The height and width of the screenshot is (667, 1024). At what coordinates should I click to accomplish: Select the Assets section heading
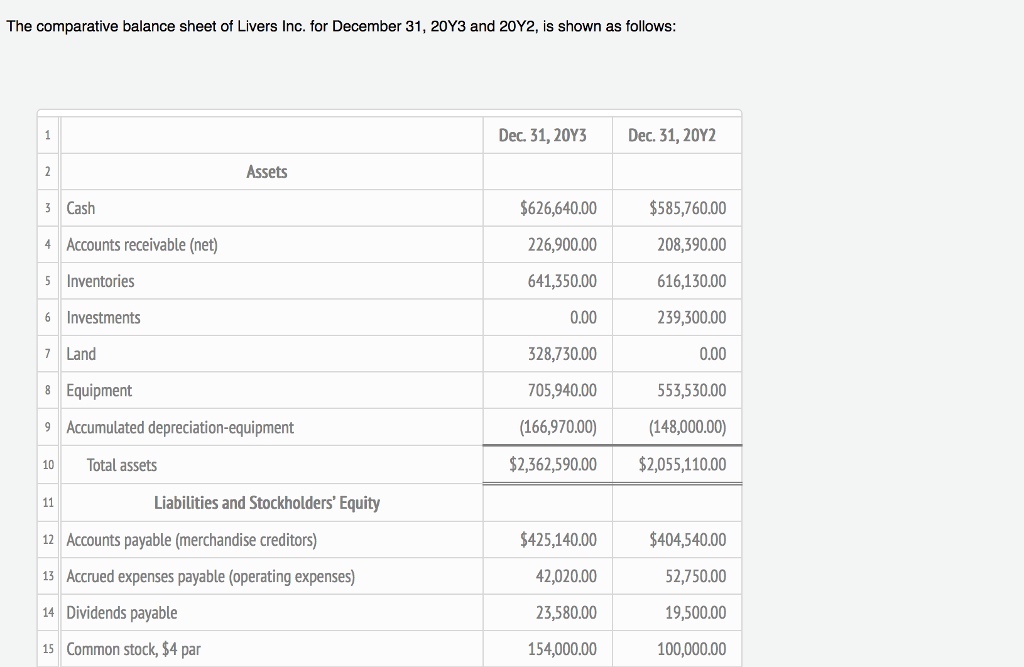tap(266, 172)
